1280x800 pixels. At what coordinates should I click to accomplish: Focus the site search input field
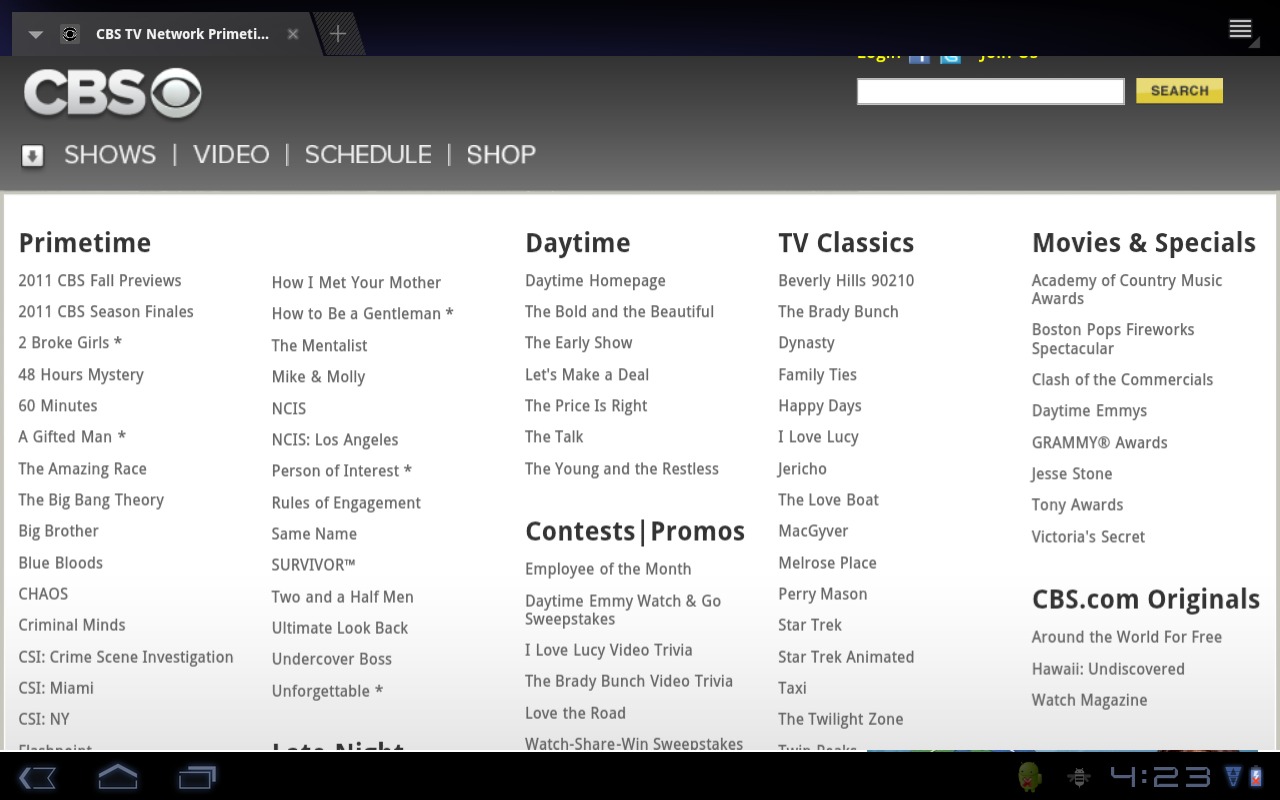[x=990, y=91]
